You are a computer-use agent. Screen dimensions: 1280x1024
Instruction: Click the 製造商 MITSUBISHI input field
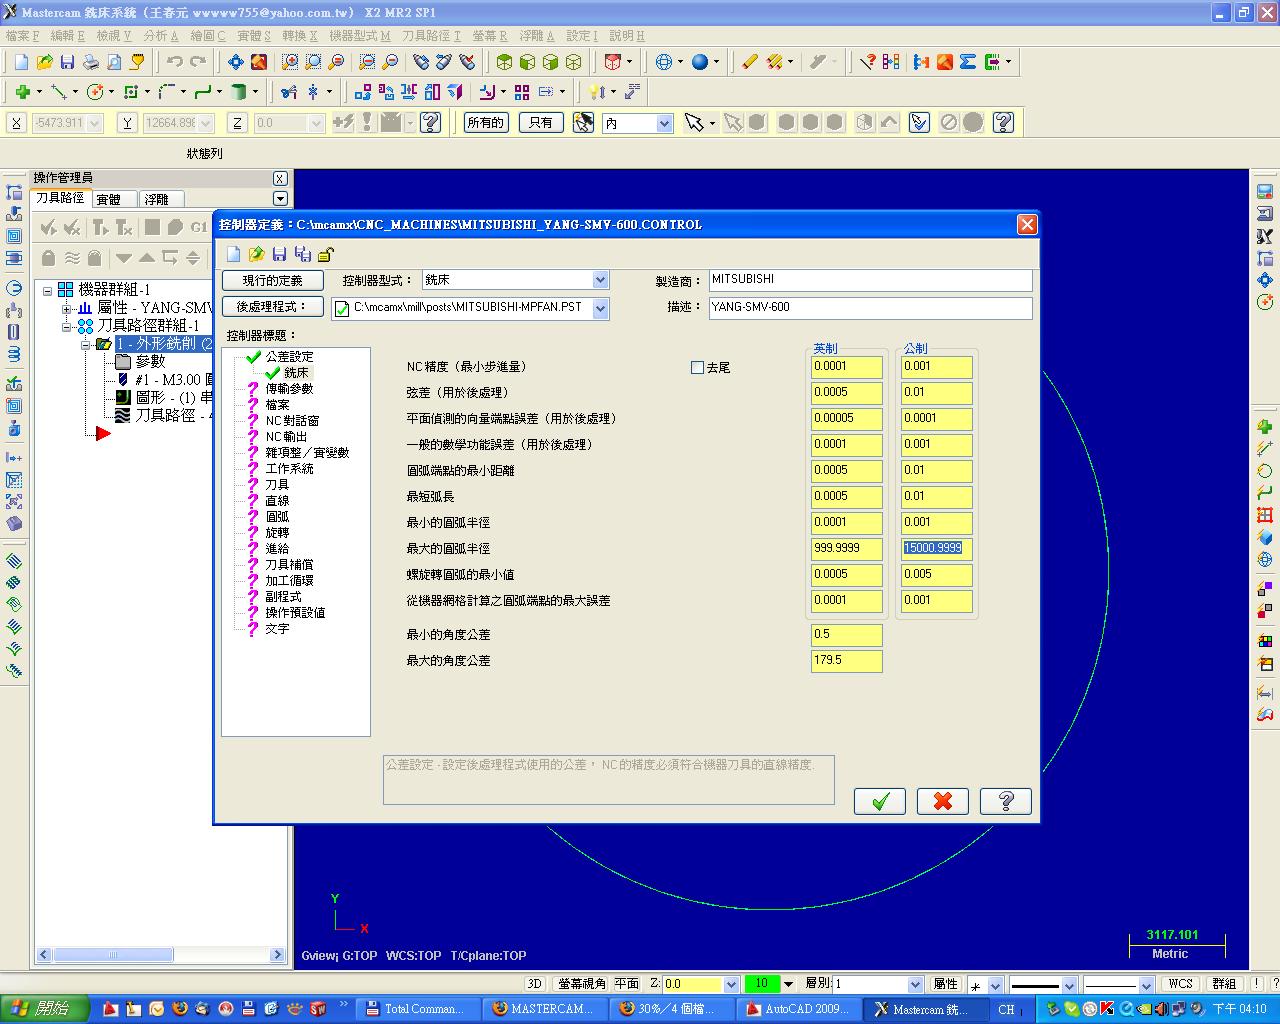point(870,280)
